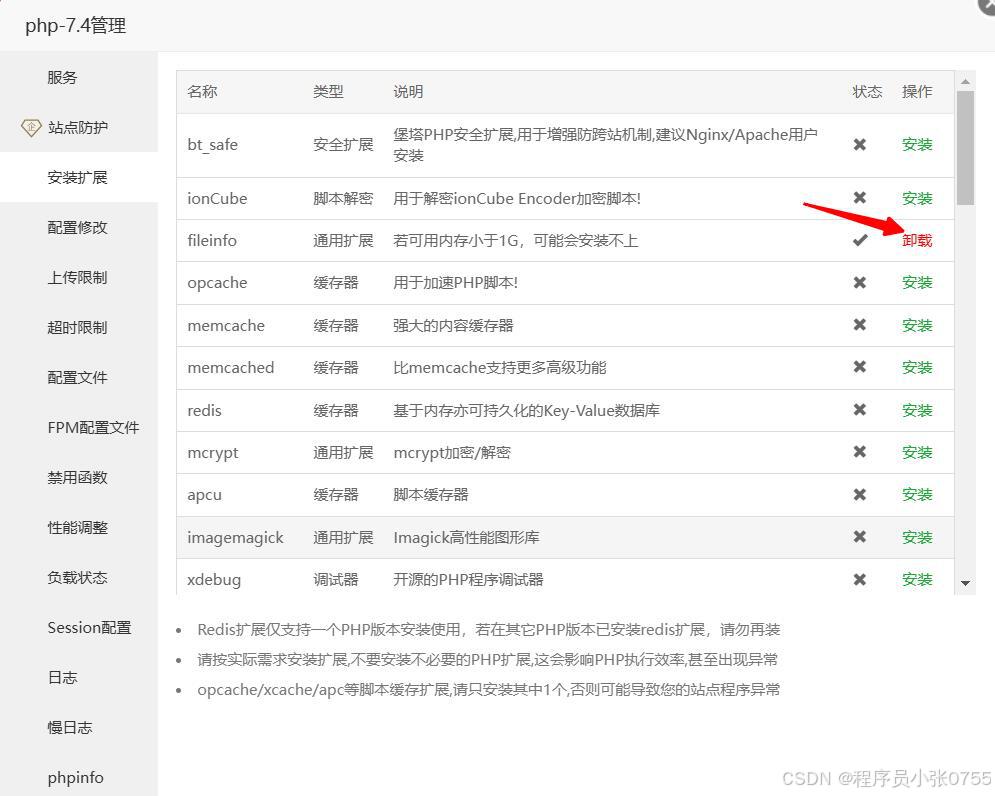Click the cross status icon for bt_safe
The width and height of the screenshot is (995, 796).
click(860, 144)
